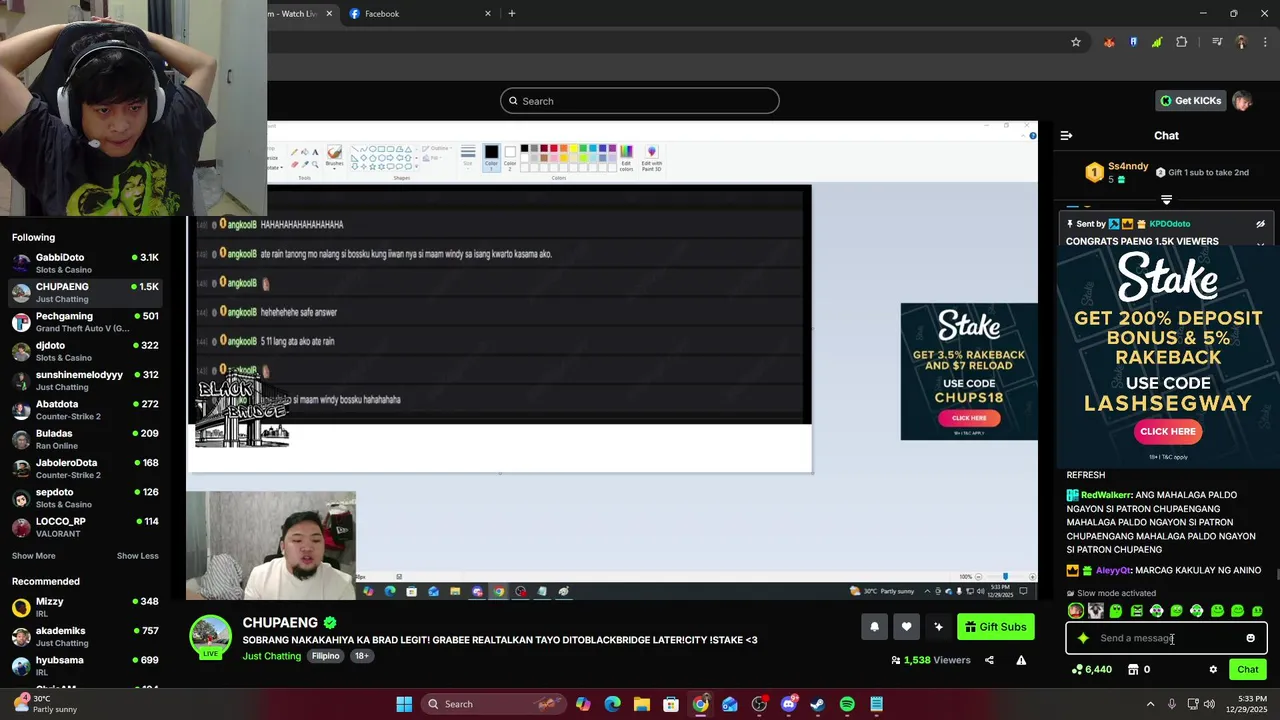
Task: Open a new browser tab
Action: (512, 14)
